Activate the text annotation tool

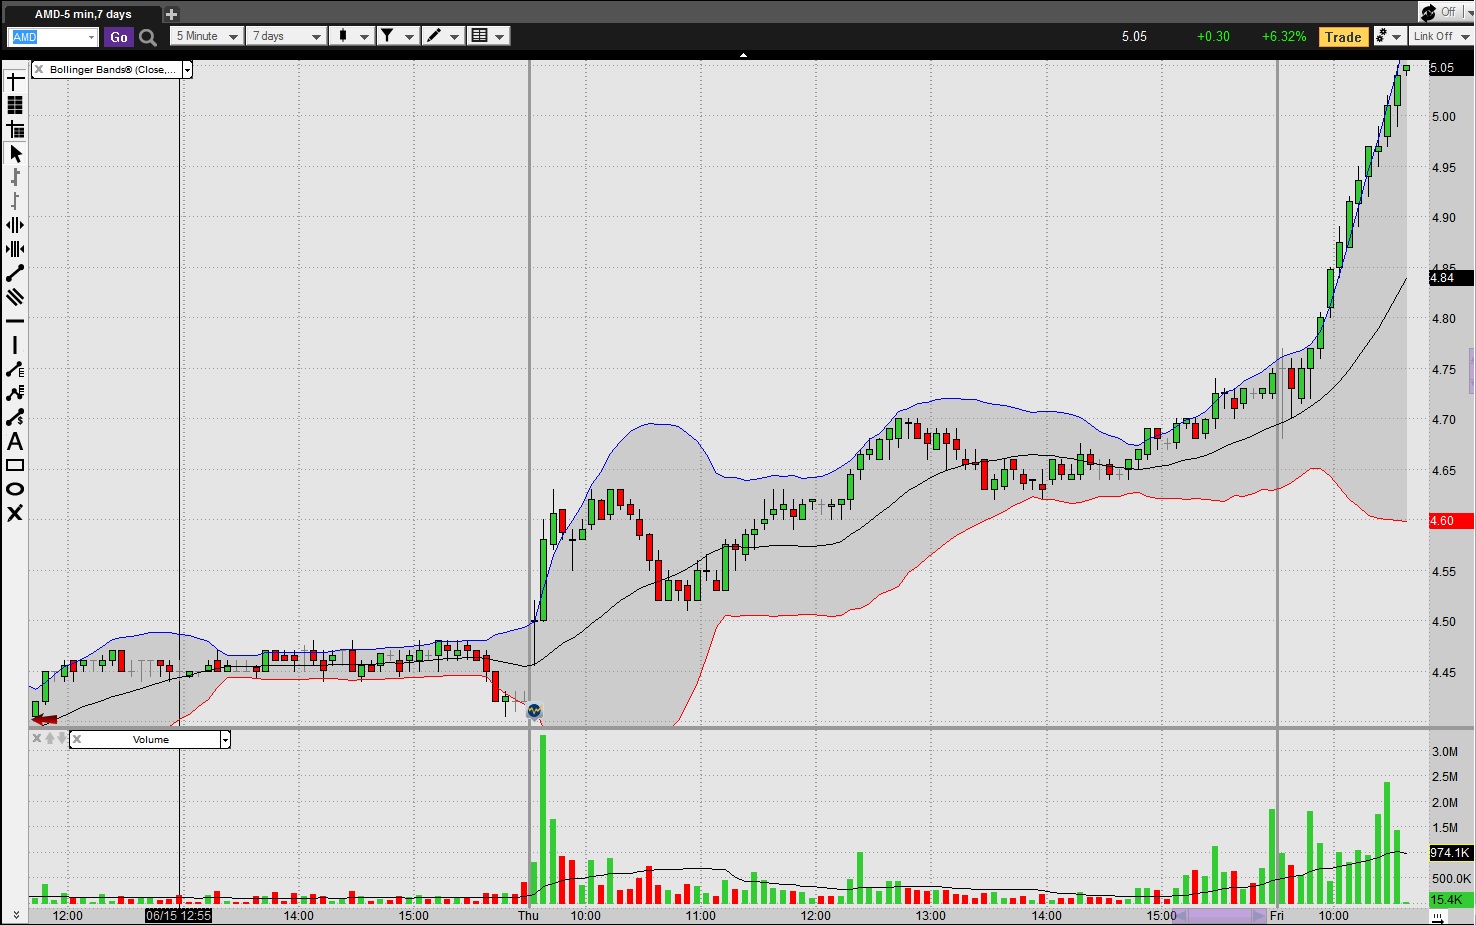(x=15, y=442)
